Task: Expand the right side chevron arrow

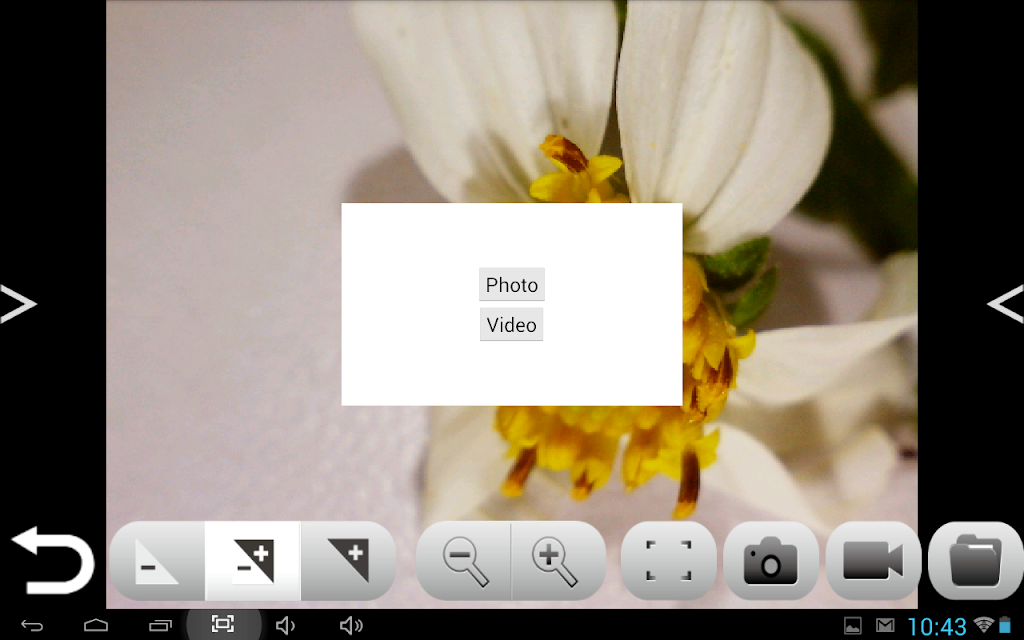Action: click(1005, 304)
